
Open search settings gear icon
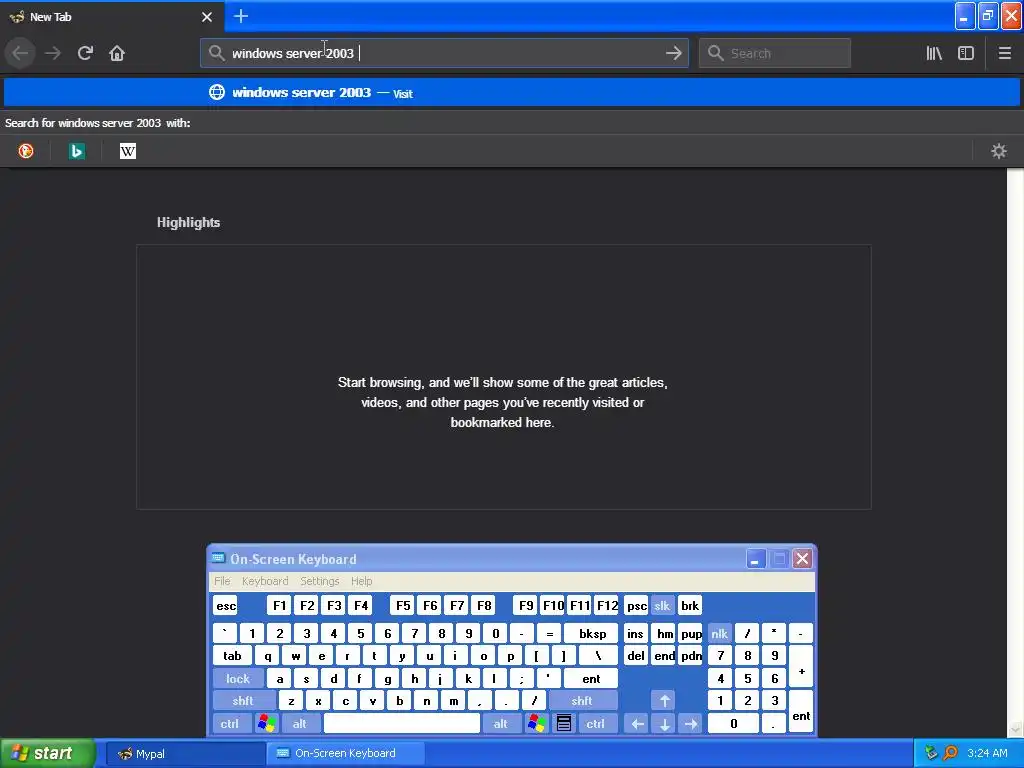999,151
